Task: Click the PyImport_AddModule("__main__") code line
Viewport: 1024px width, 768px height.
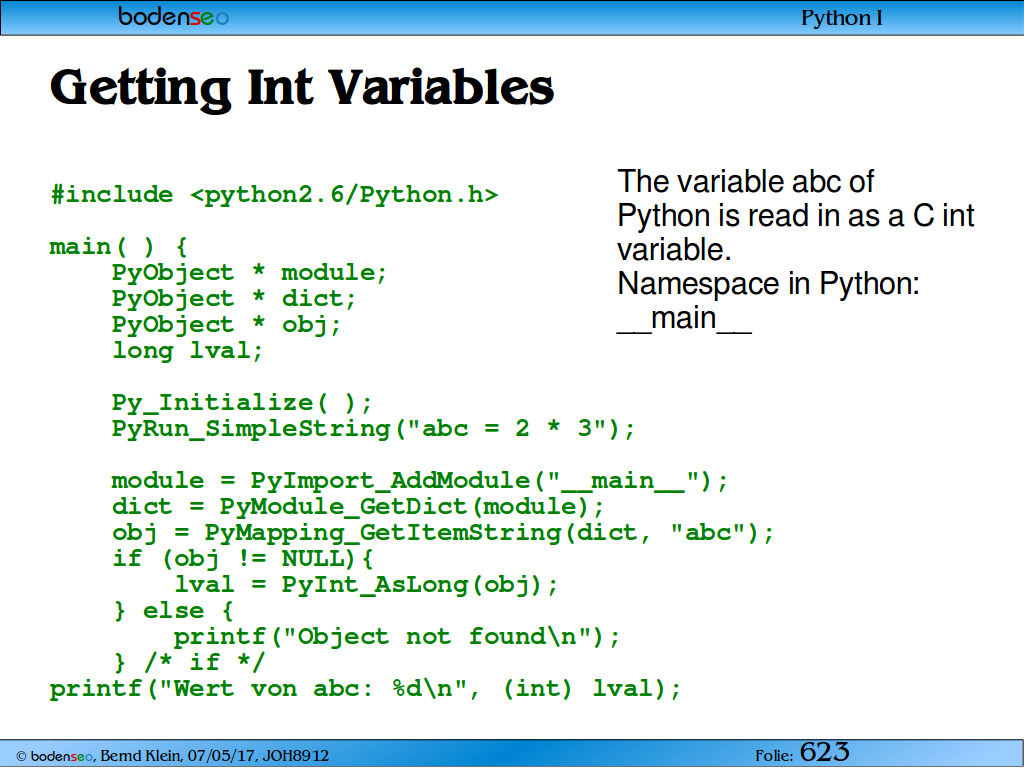Action: [x=419, y=481]
